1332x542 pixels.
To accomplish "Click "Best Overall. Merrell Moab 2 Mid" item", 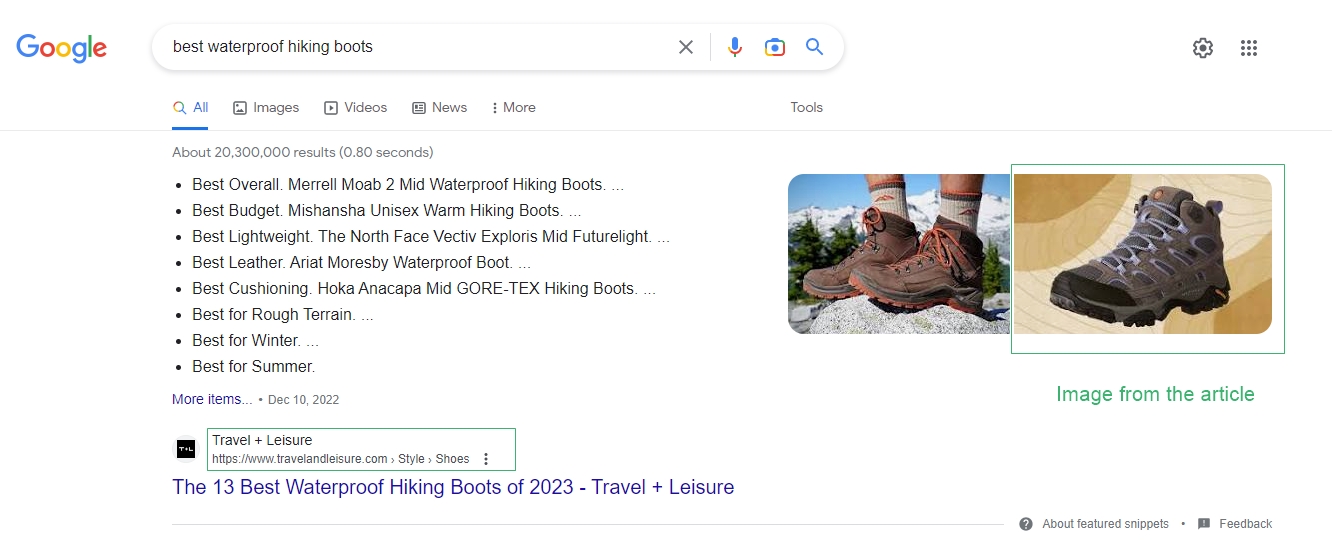I will point(408,185).
